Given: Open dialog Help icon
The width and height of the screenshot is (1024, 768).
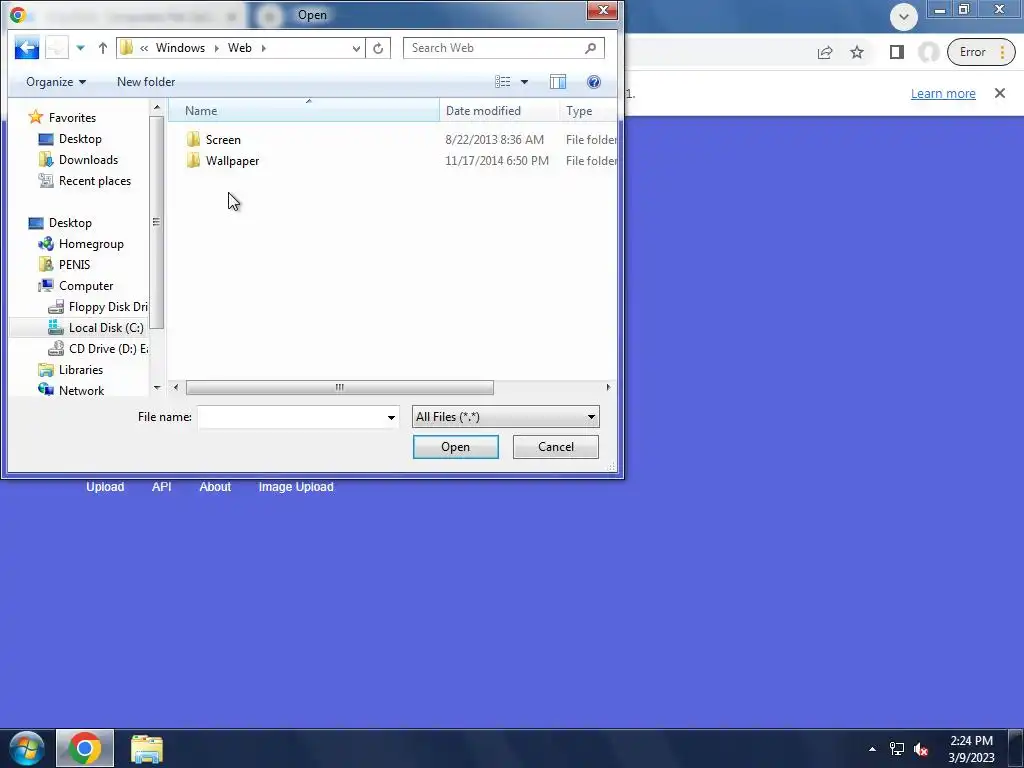Looking at the screenshot, I should 594,82.
